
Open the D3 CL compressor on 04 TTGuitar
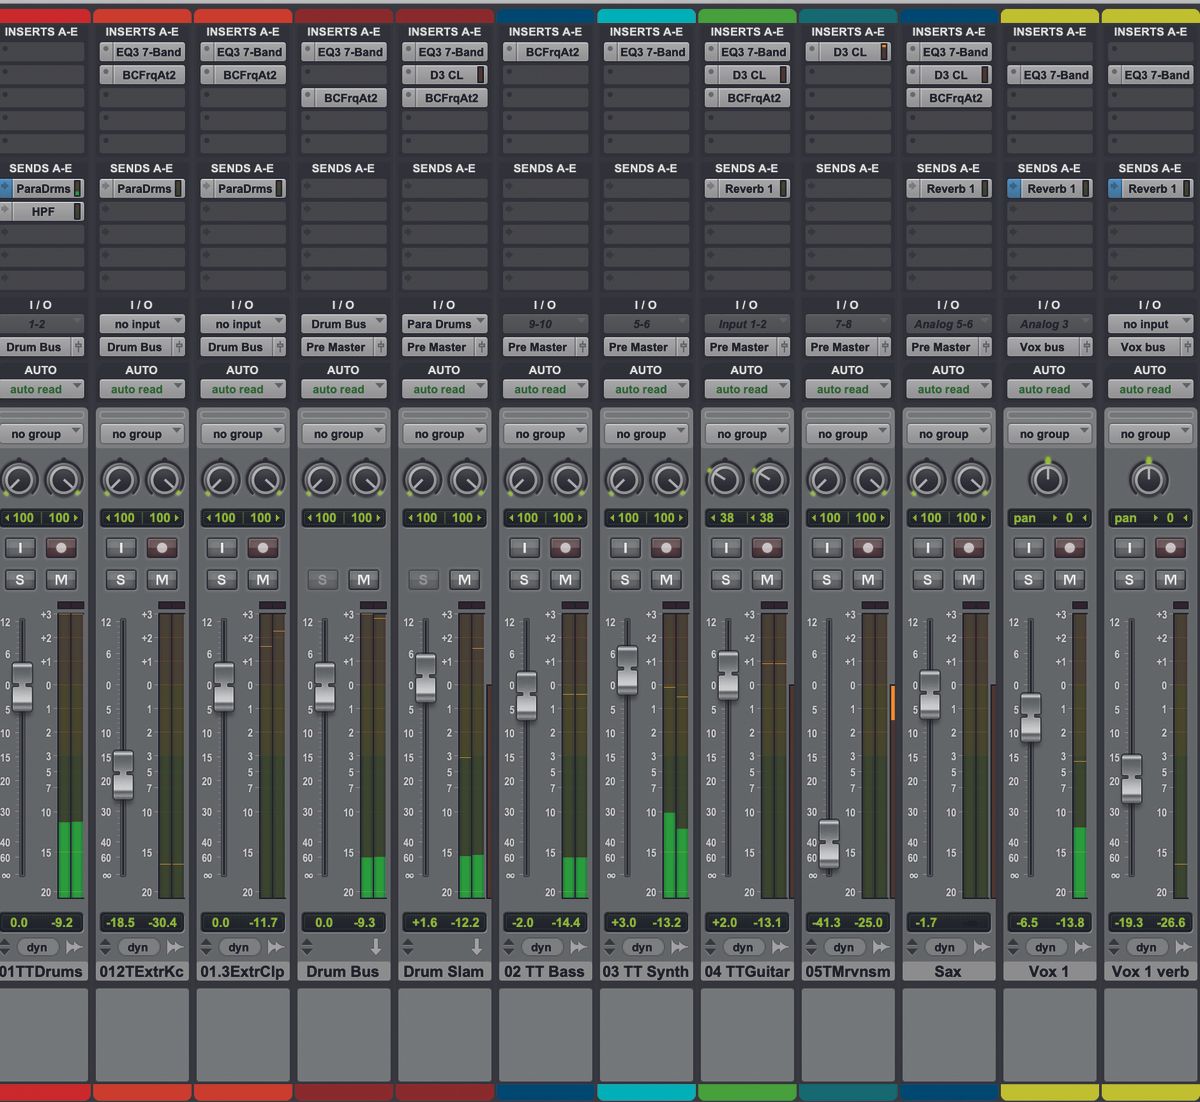pos(747,74)
